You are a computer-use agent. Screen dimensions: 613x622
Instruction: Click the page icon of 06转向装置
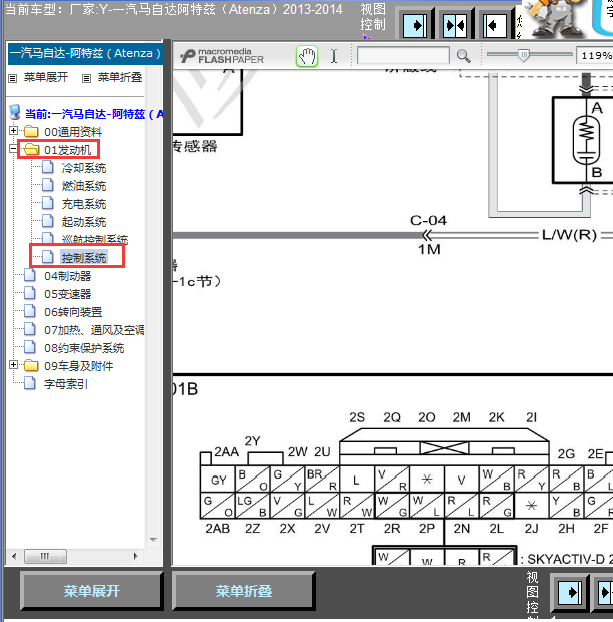(x=30, y=311)
